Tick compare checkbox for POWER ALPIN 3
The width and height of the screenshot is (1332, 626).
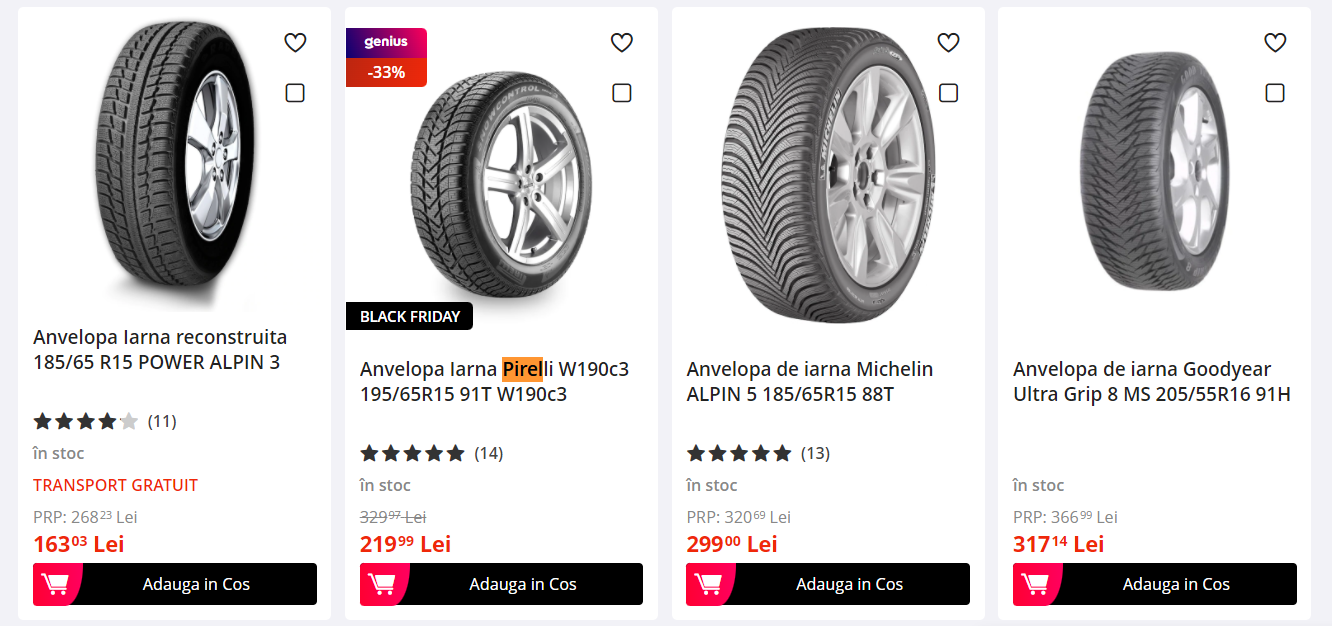pyautogui.click(x=295, y=93)
